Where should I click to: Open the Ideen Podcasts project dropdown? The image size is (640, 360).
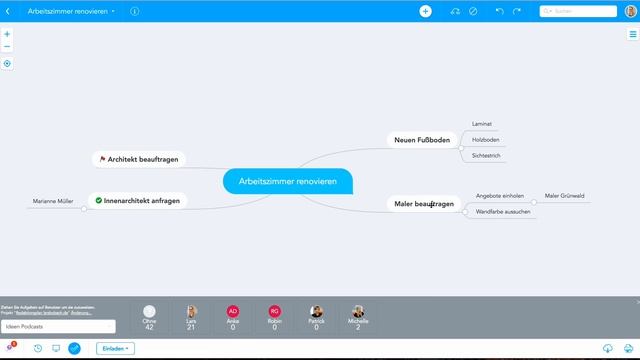(x=58, y=327)
